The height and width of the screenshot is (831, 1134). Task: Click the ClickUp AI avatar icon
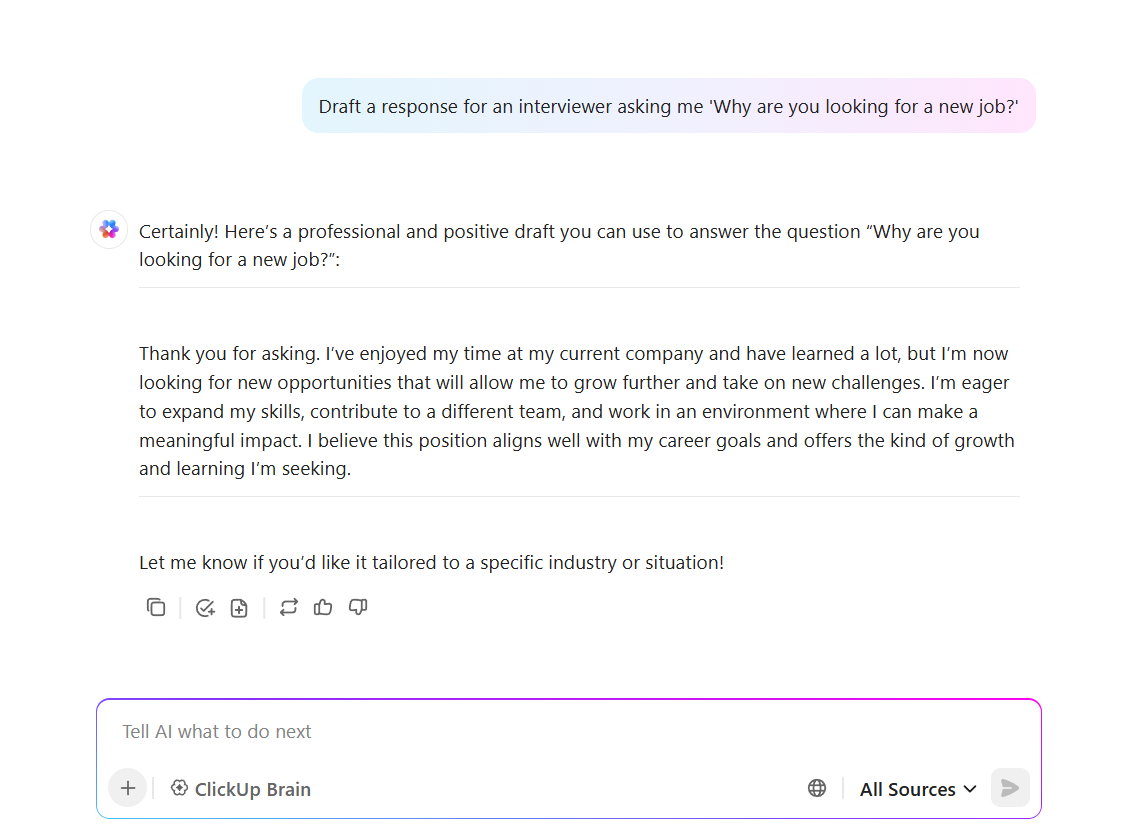point(109,230)
